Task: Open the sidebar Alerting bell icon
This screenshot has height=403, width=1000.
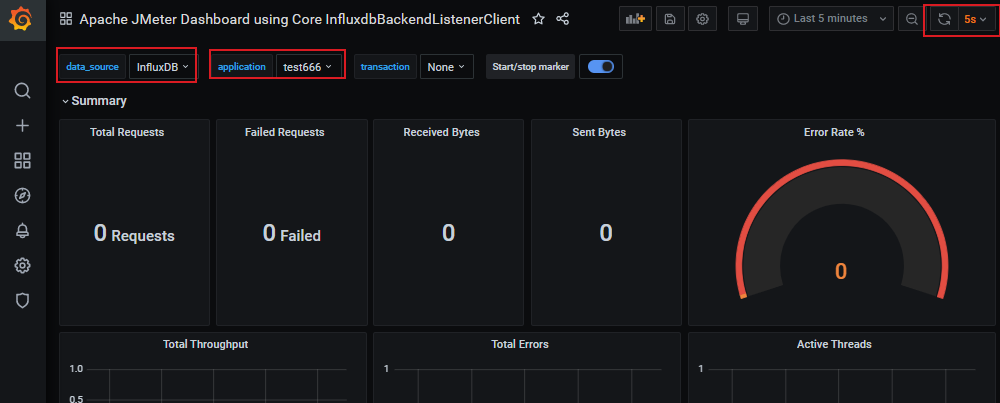Action: [x=22, y=231]
